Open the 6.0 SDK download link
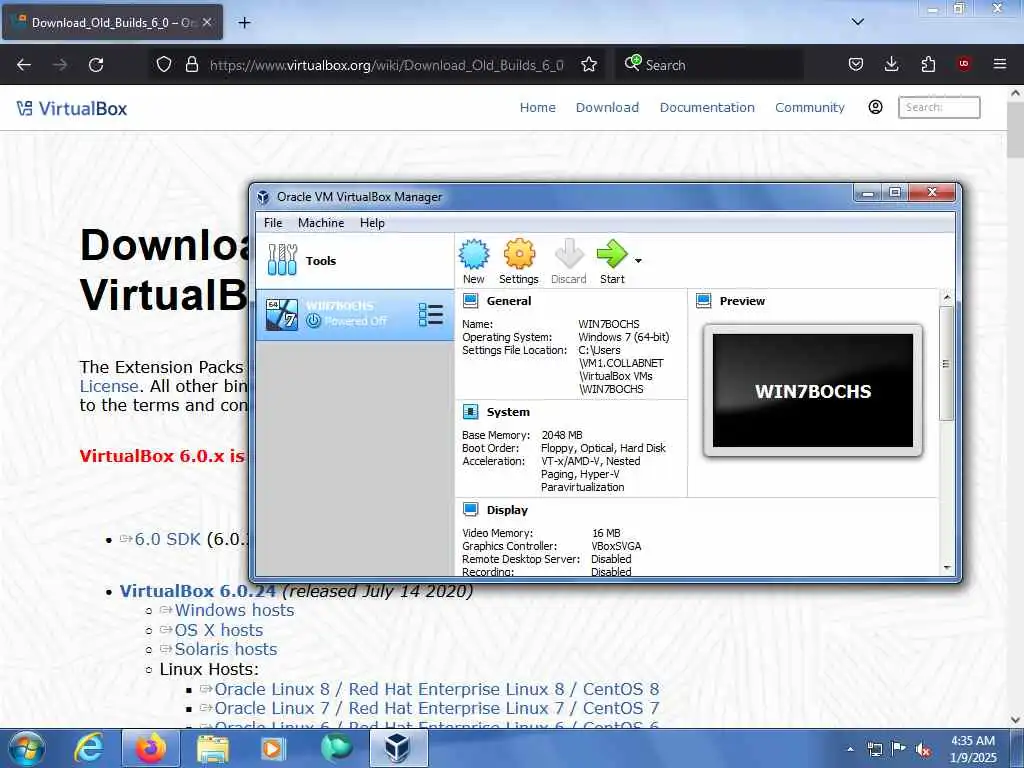Screen dimensions: 1024x768 pyautogui.click(x=167, y=539)
